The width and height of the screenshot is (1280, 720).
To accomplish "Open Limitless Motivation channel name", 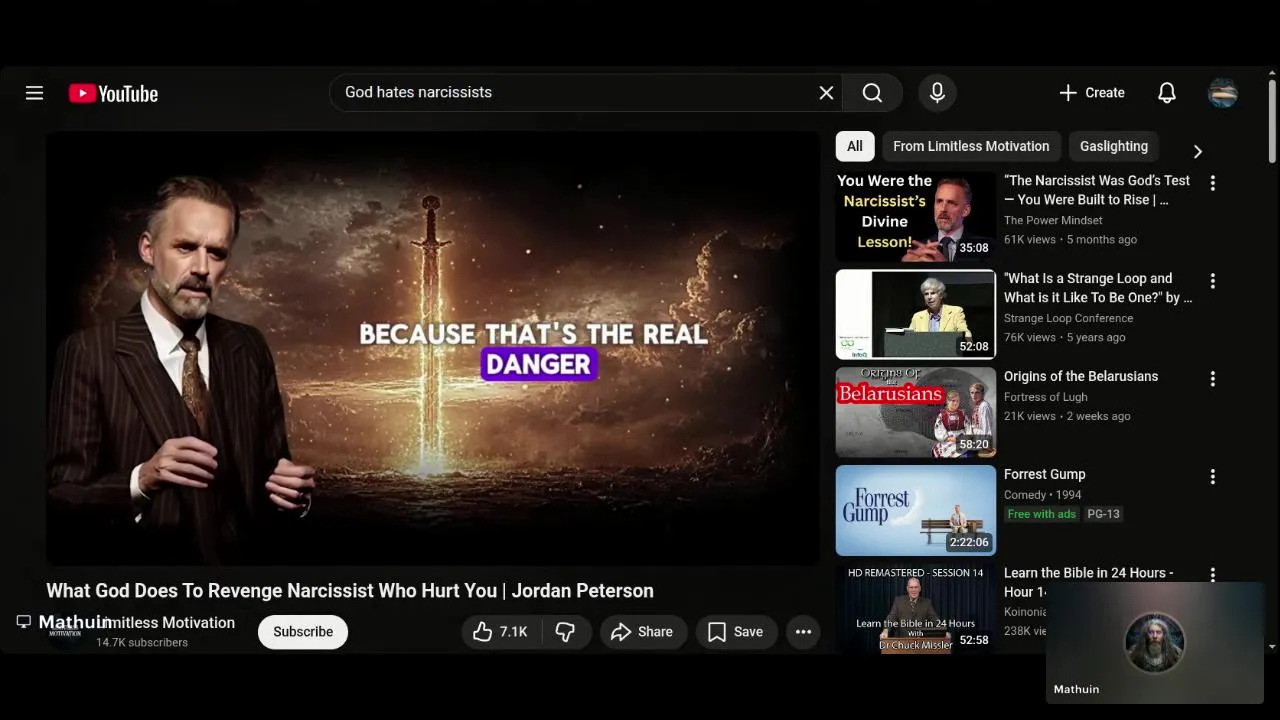I will [x=165, y=622].
